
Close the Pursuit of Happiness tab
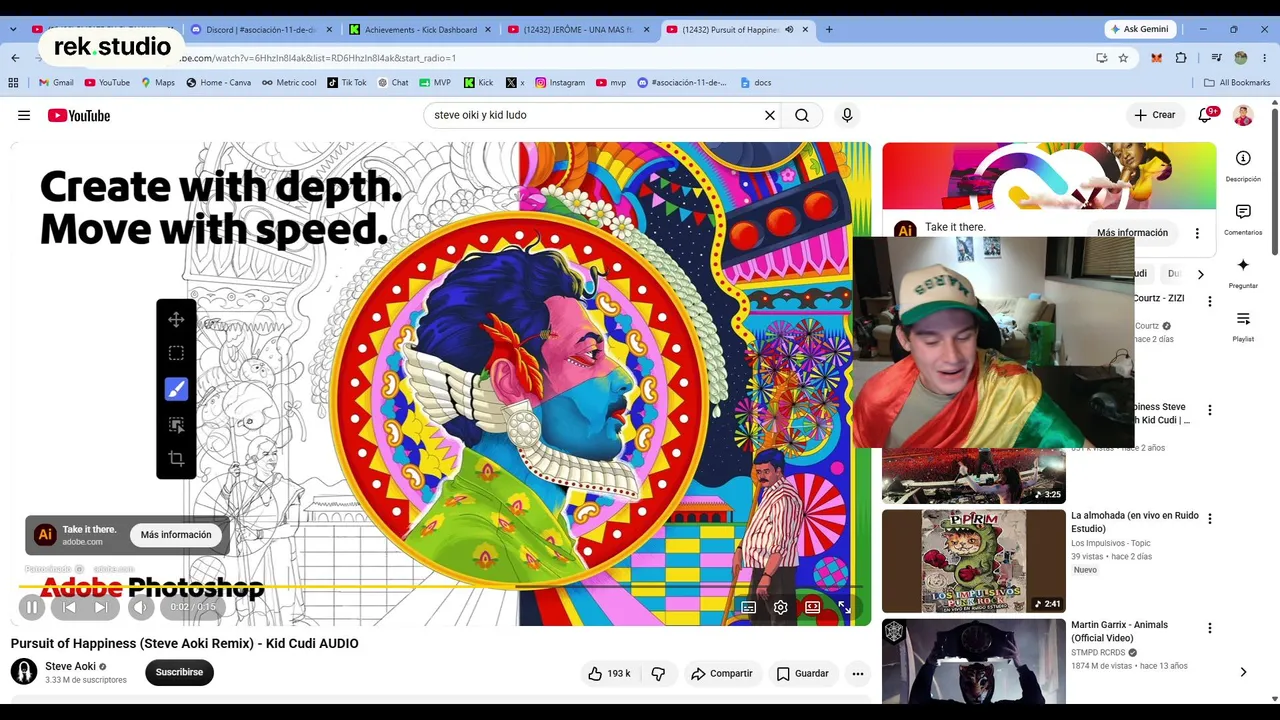coord(805,30)
